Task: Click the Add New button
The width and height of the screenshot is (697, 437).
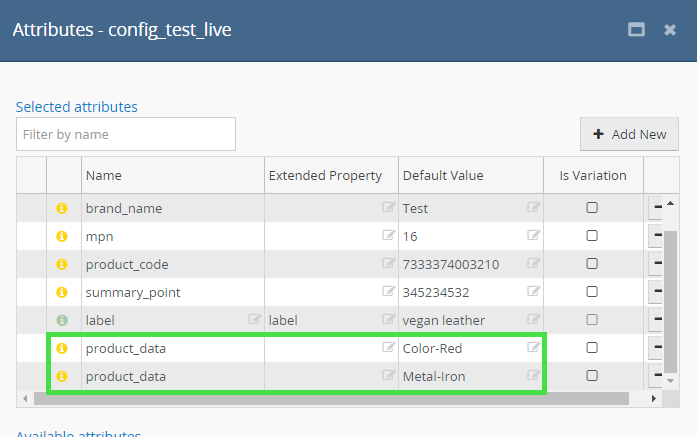Action: [629, 134]
